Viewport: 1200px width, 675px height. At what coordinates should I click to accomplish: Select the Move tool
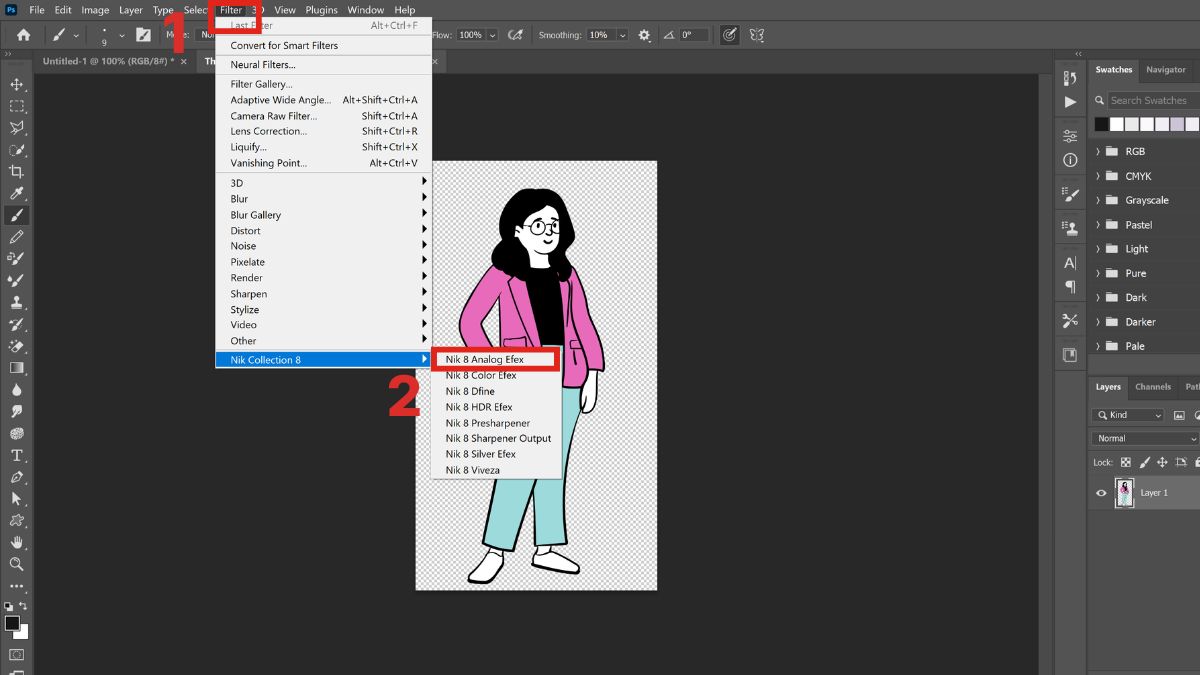pos(16,84)
